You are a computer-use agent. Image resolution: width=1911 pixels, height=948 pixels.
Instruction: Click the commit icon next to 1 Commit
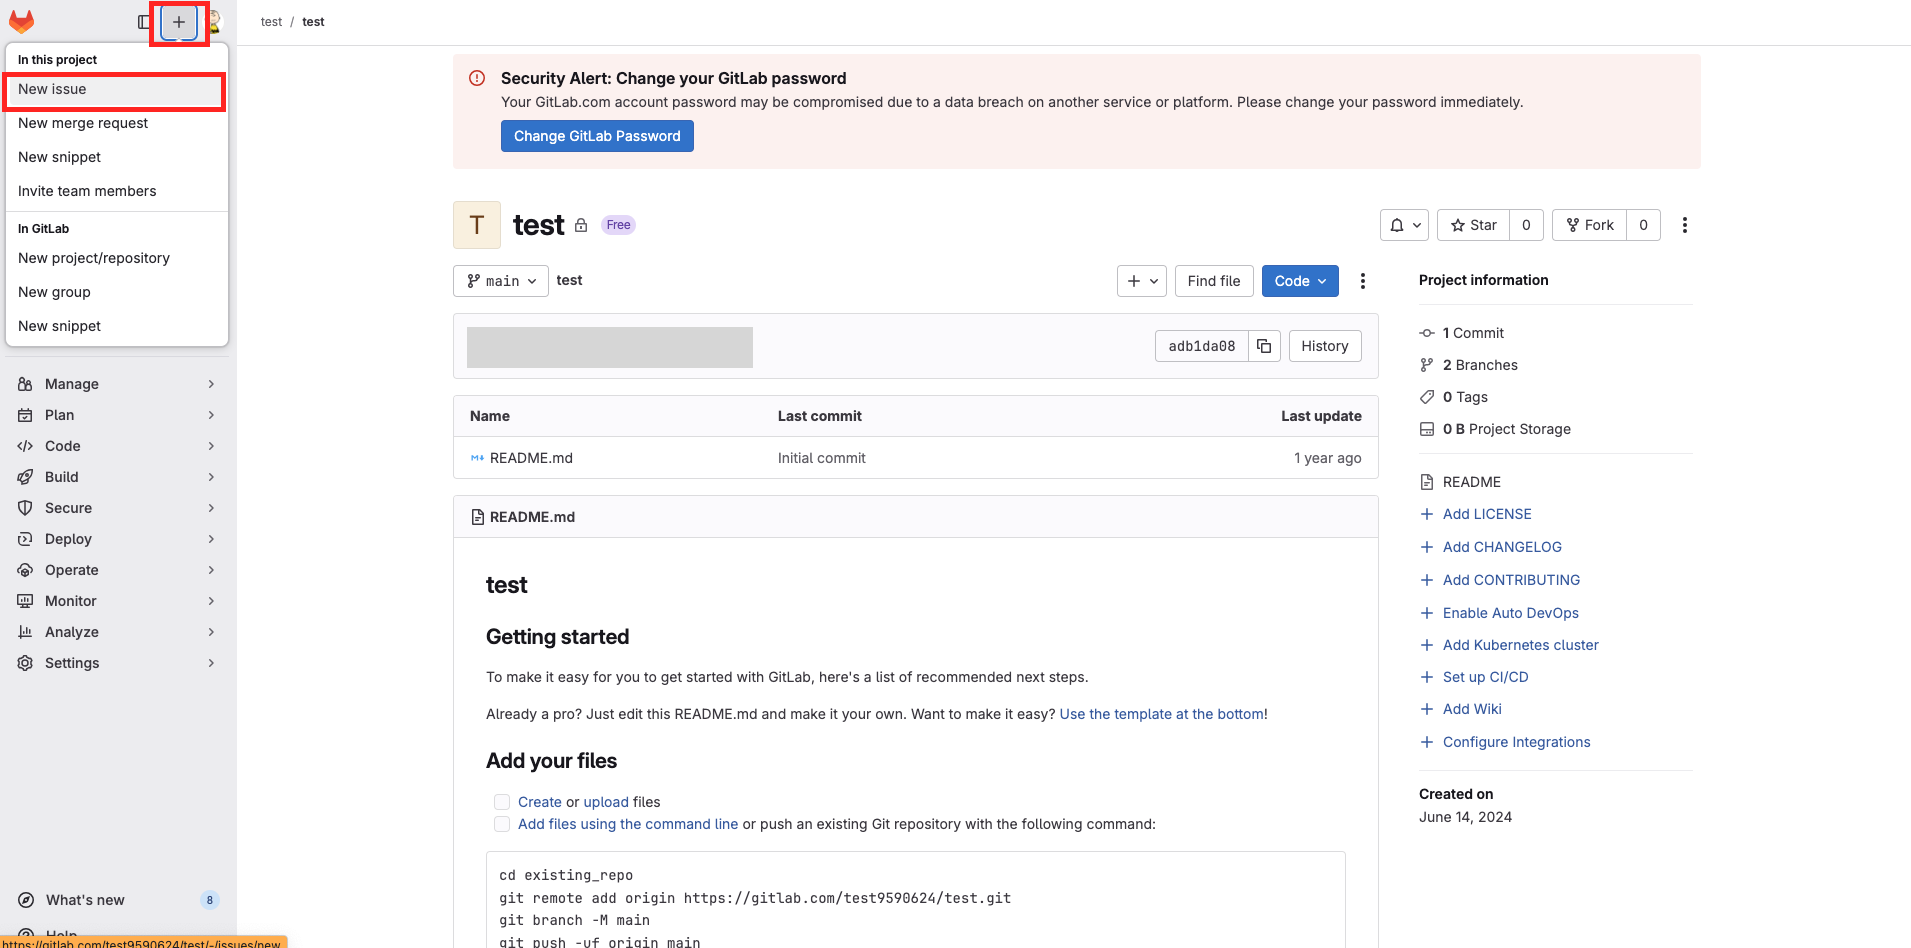(1427, 333)
